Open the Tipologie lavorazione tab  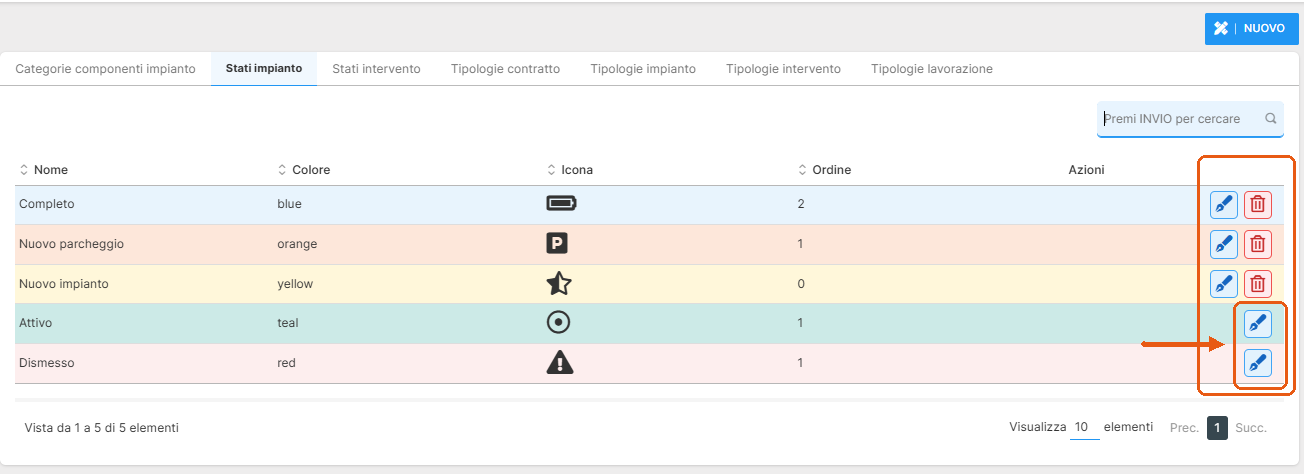[x=932, y=69]
